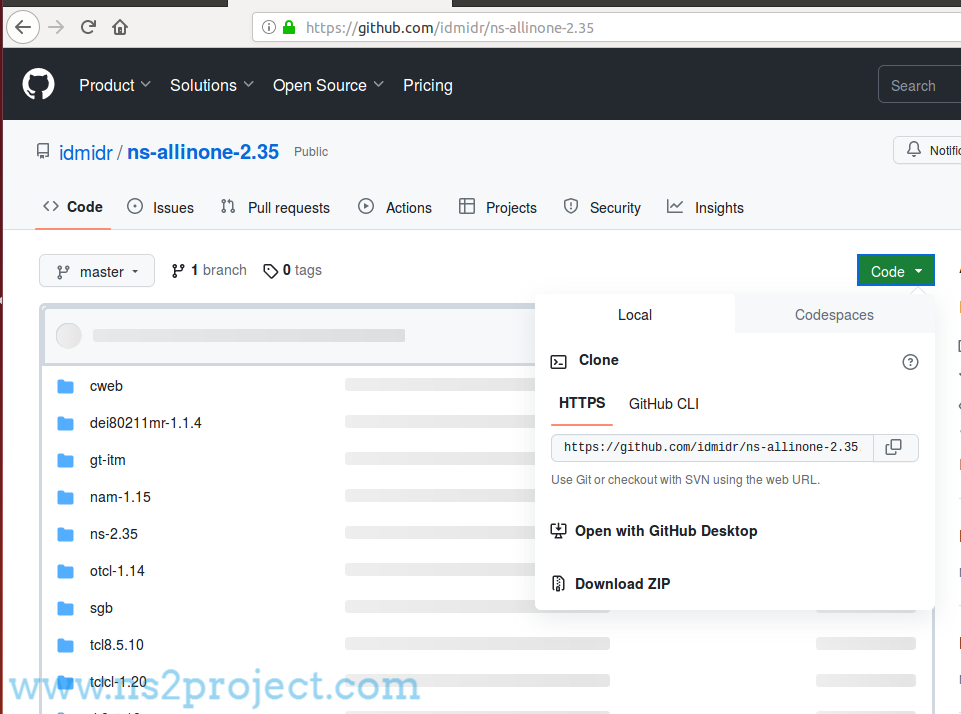Click the branch icon next to 1 branch
Image resolution: width=961 pixels, height=714 pixels.
point(178,271)
